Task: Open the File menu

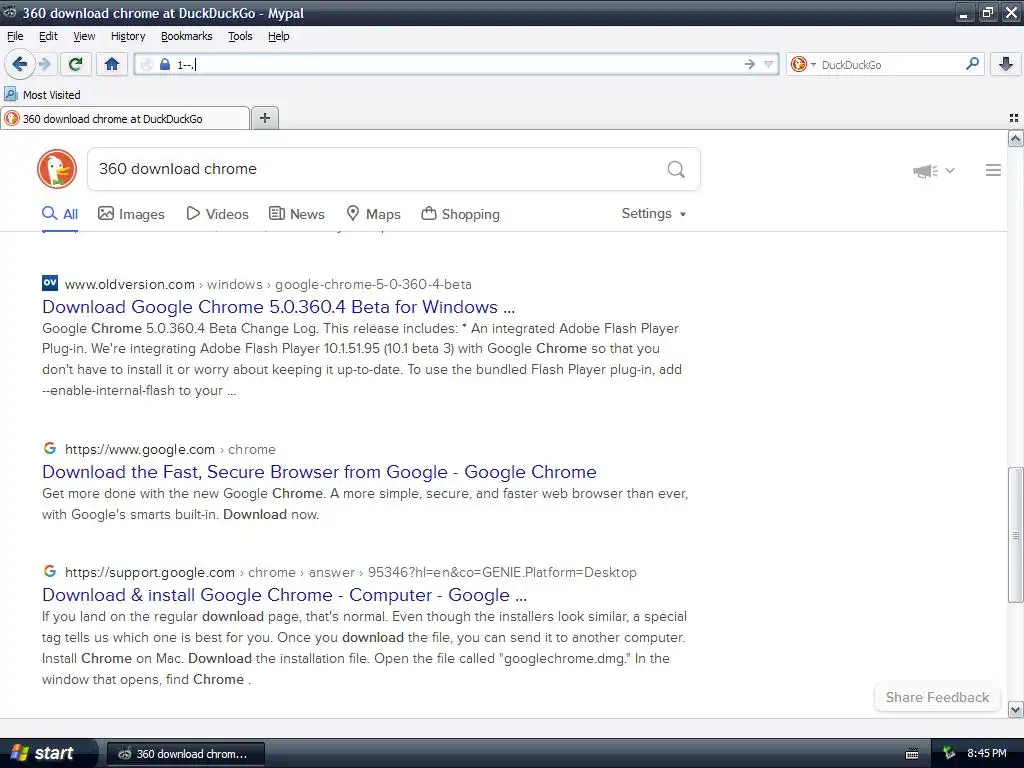Action: coord(15,36)
